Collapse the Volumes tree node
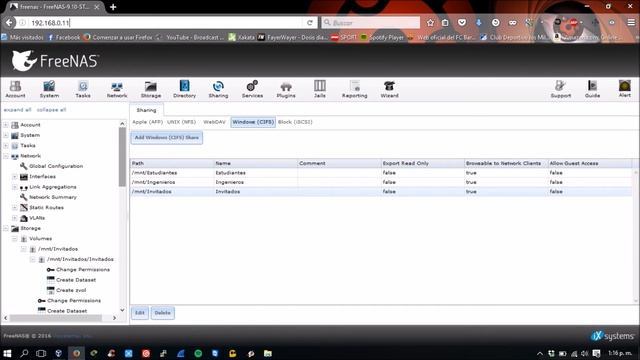 pyautogui.click(x=15, y=239)
